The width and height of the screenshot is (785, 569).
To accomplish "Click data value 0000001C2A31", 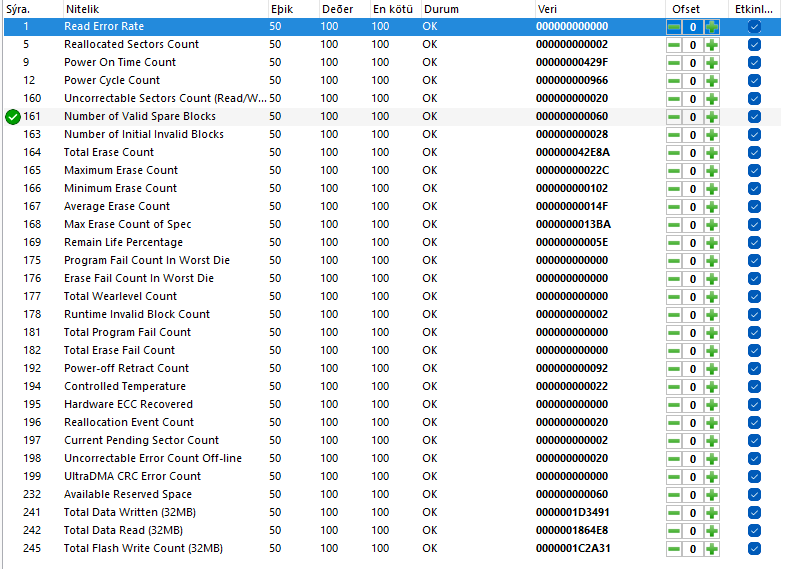I will tap(573, 548).
